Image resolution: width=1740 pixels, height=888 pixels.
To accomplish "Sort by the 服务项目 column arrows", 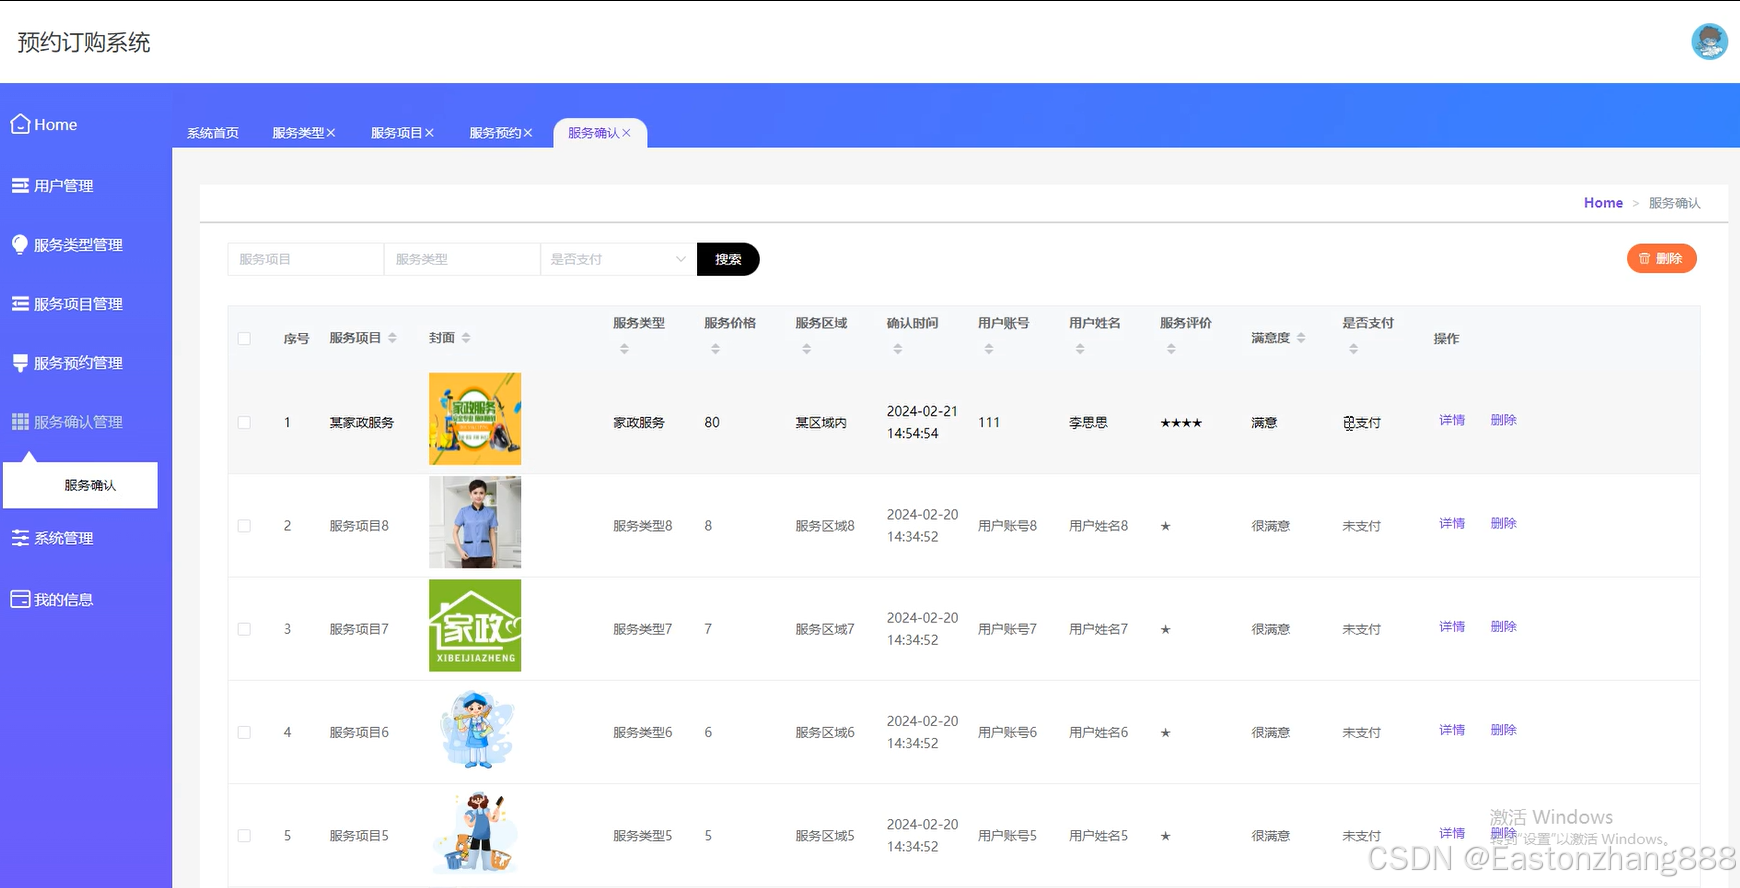I will click(x=392, y=338).
